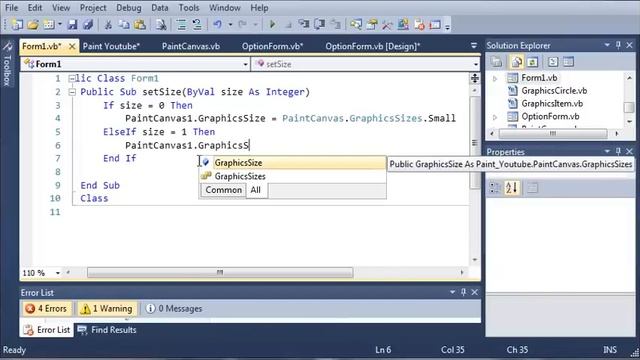This screenshot has width=640, height=360.
Task: Switch IntelliSense to the All tab
Action: [x=256, y=190]
